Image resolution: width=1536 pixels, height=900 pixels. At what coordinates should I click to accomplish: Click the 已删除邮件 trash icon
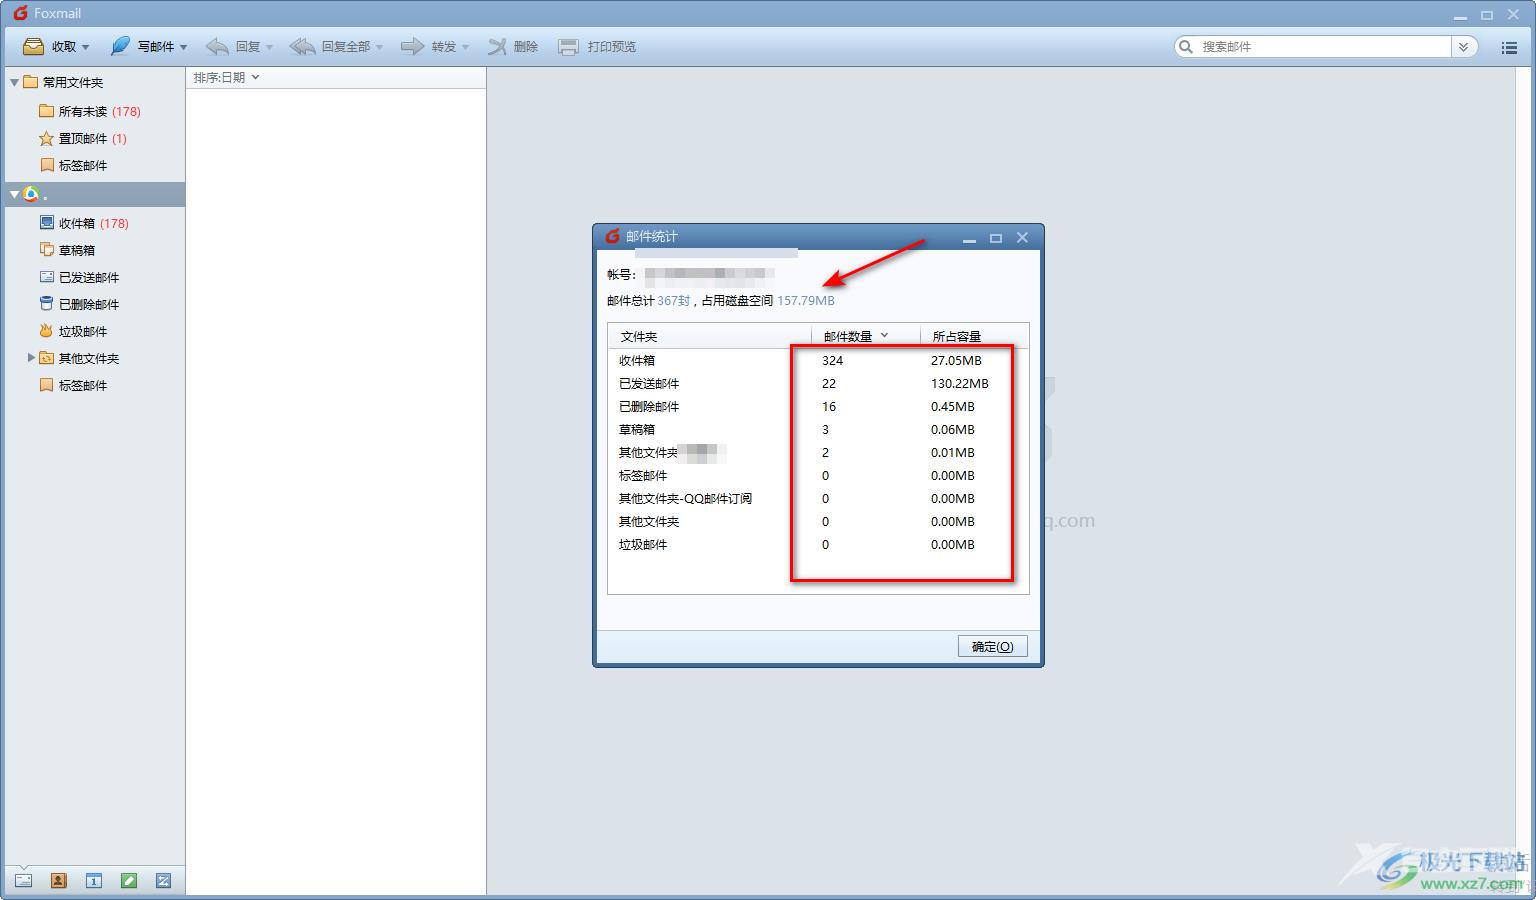46,303
